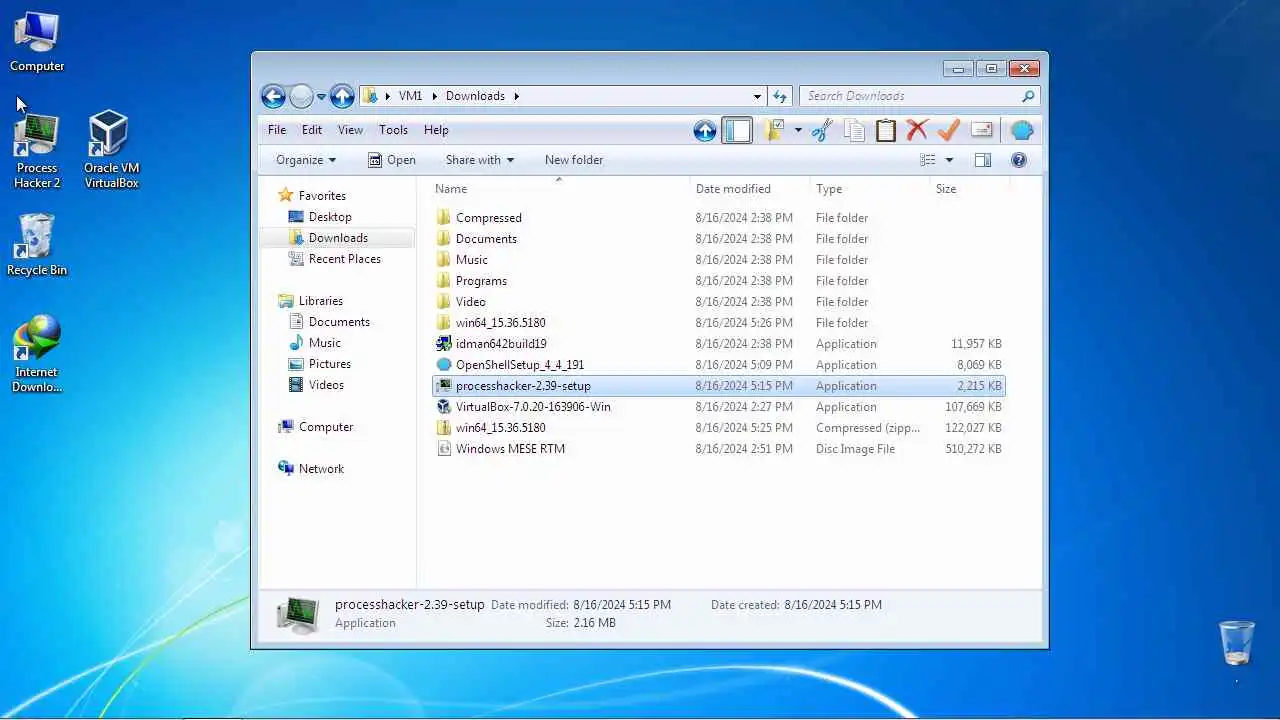
Task: Select the Video folder row
Action: [718, 302]
